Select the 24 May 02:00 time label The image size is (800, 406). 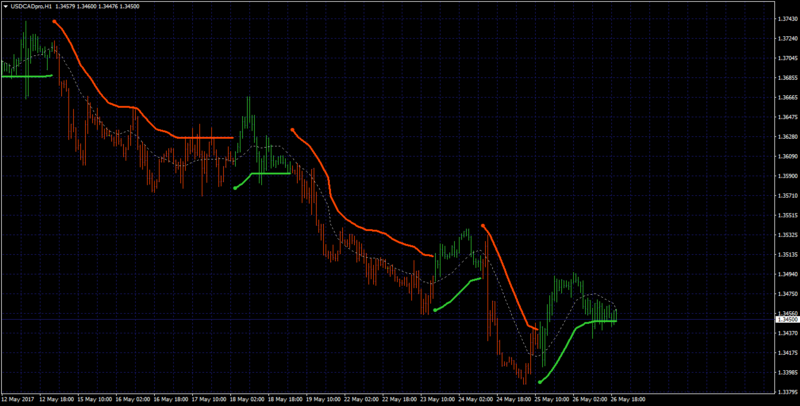click(474, 397)
